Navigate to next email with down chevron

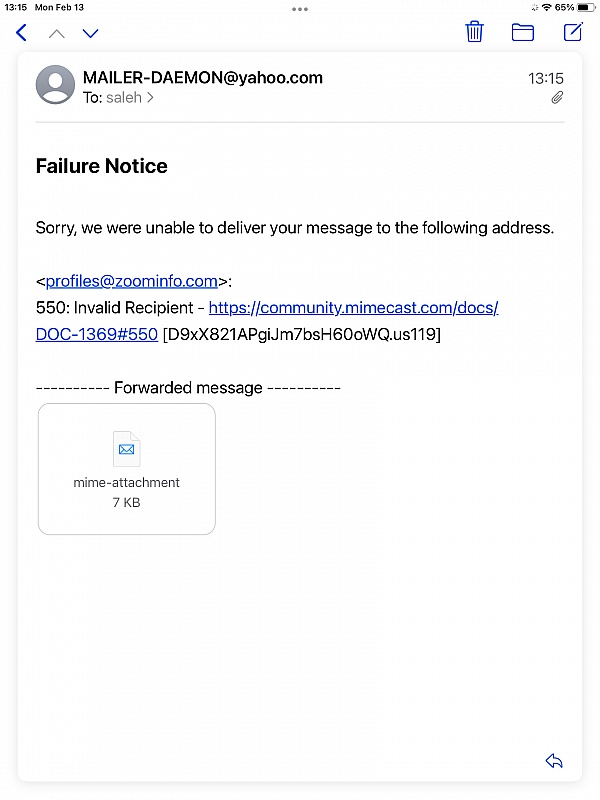pos(90,33)
